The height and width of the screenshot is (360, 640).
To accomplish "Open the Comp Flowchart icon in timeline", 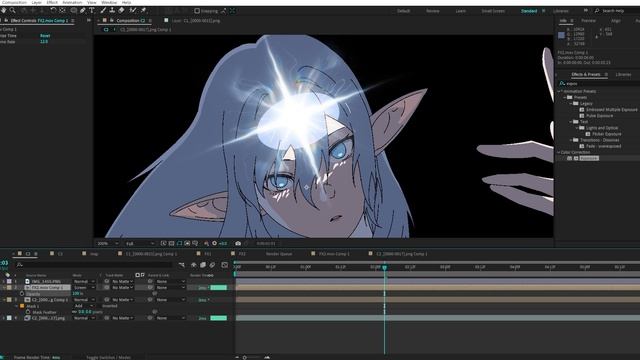I will pos(181,265).
